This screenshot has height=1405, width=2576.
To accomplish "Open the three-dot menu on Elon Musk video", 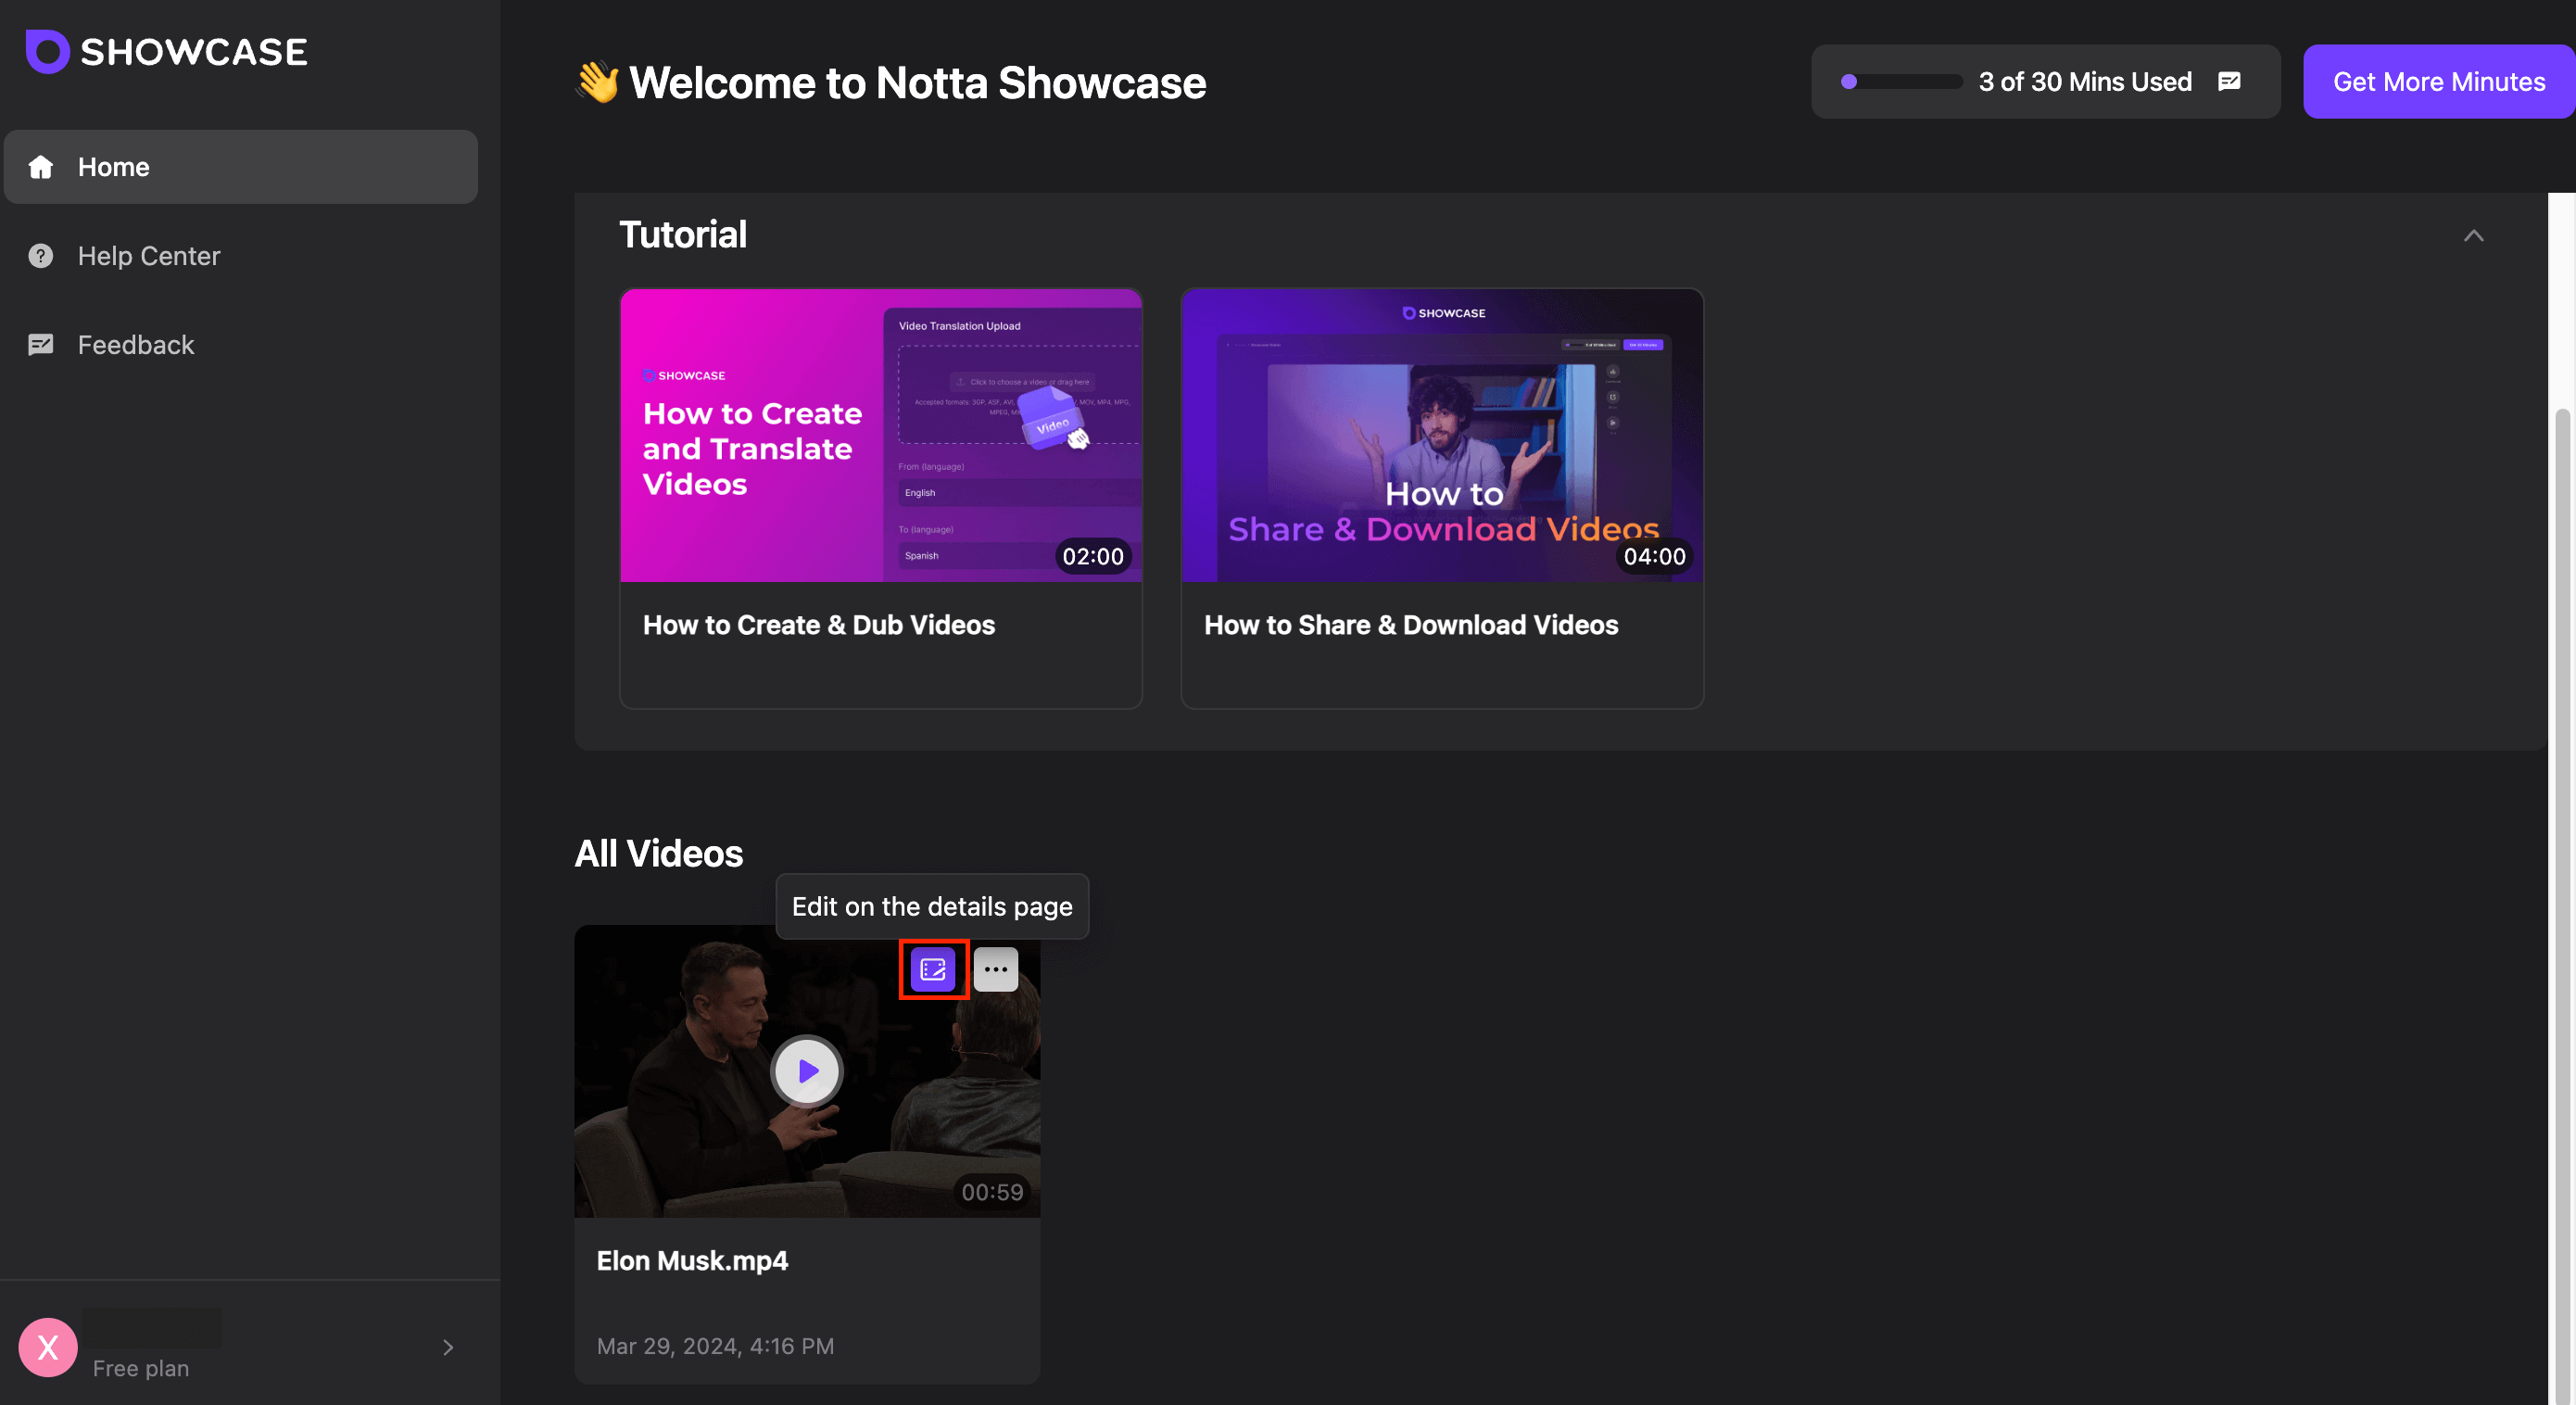I will (996, 969).
